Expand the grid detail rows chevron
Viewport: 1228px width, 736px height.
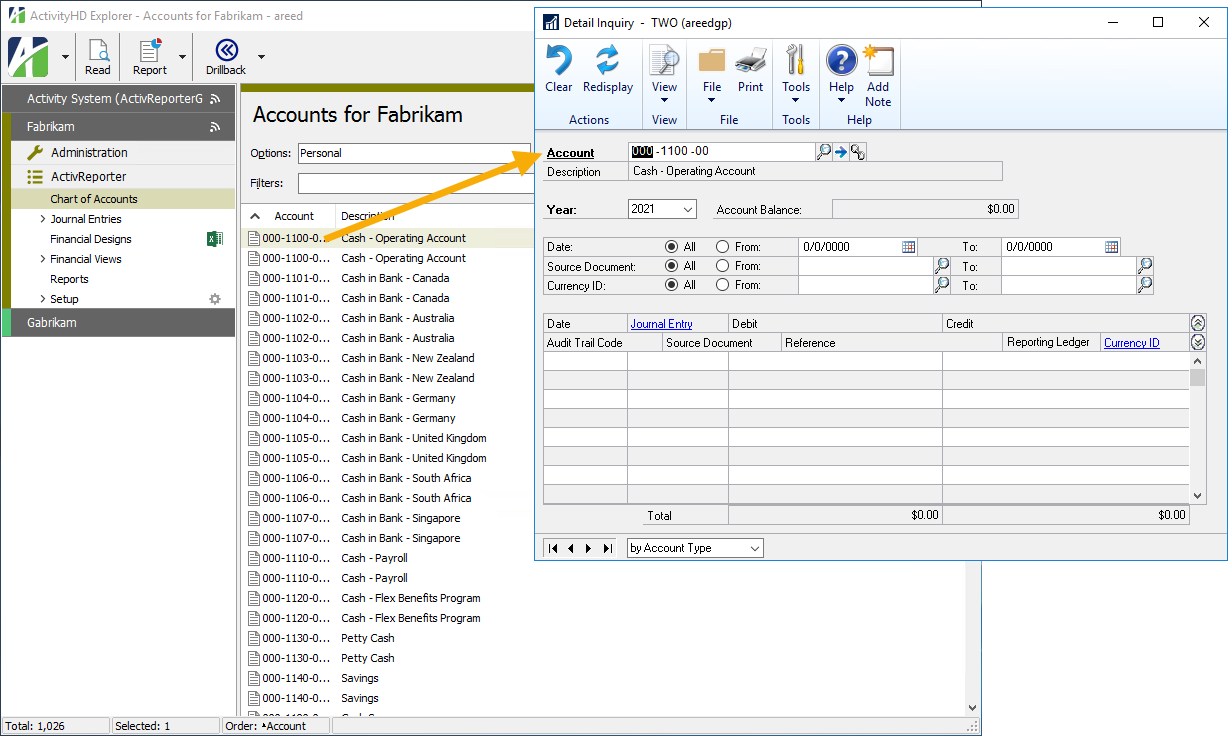pyautogui.click(x=1198, y=342)
